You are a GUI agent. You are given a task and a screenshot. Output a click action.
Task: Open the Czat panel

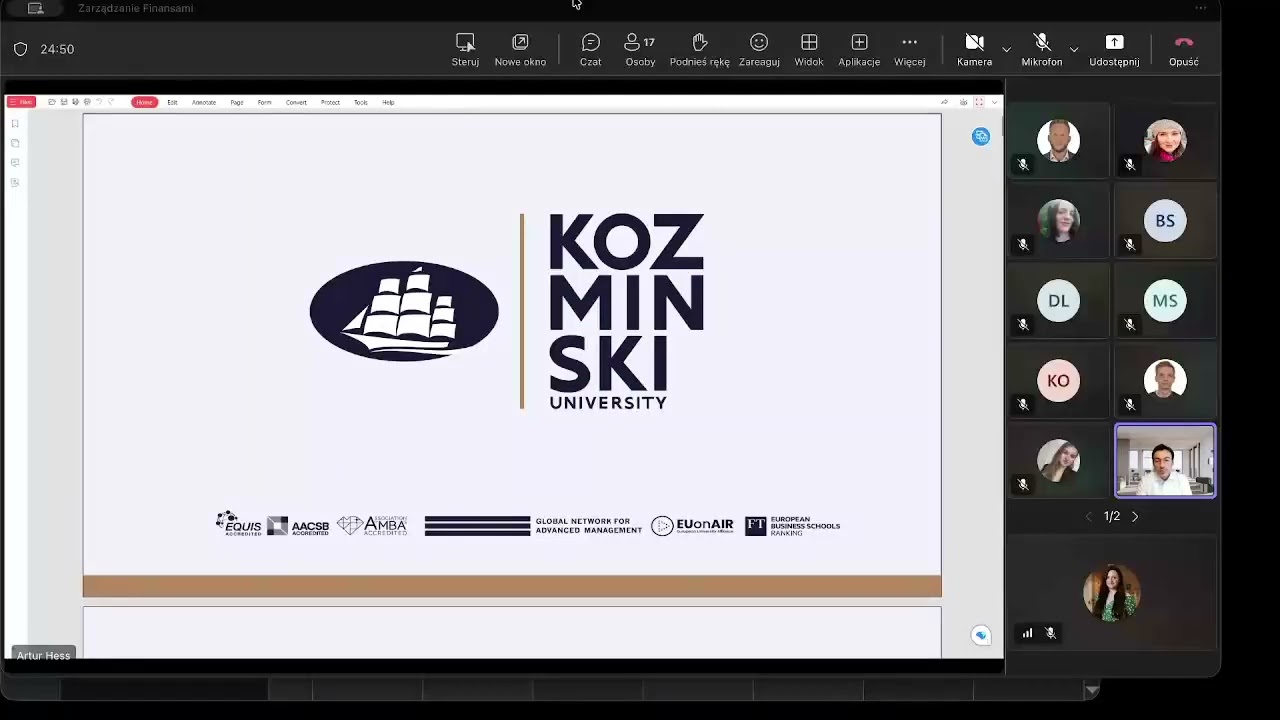pyautogui.click(x=590, y=50)
